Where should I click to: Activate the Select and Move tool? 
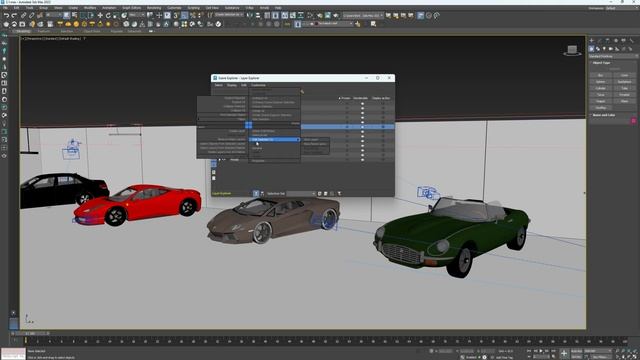coord(100,16)
